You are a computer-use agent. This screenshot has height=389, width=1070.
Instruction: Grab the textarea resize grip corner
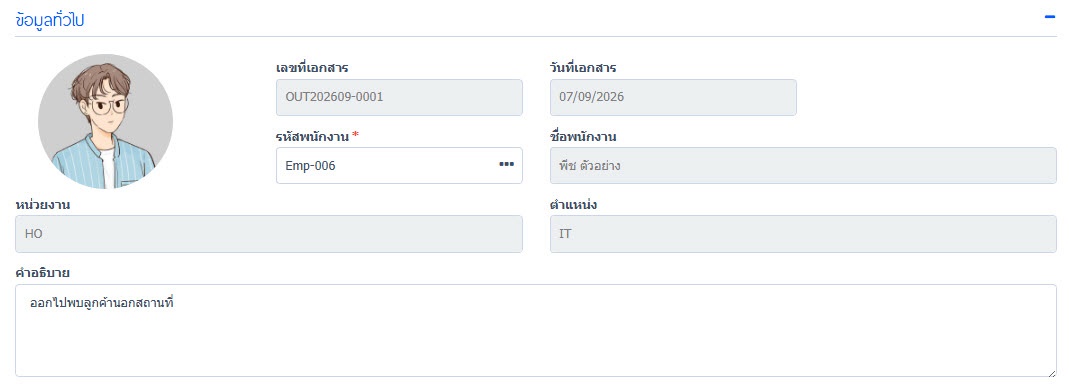1052,372
